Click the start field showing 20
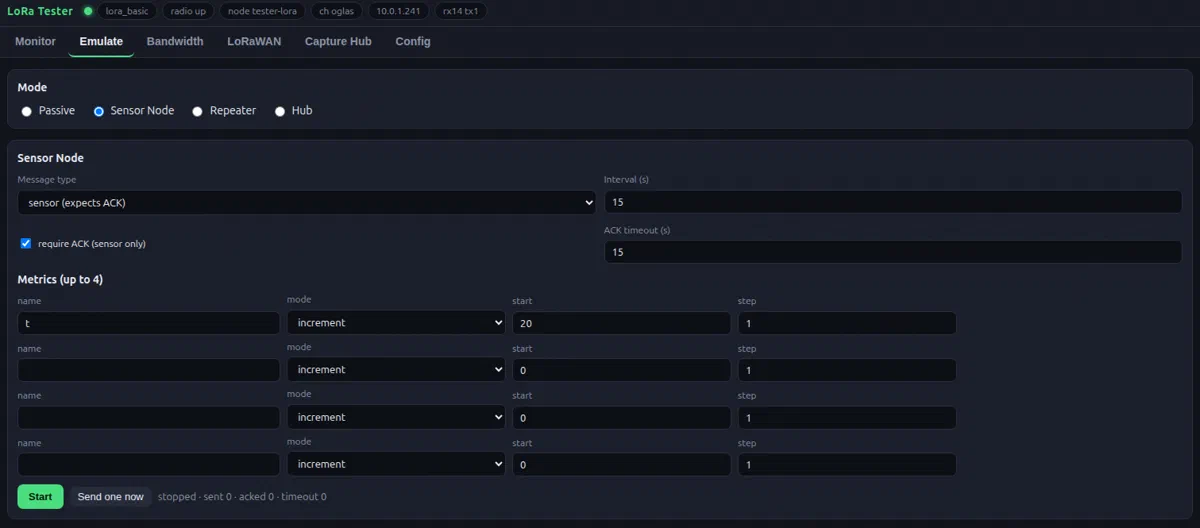This screenshot has height=528, width=1200. click(x=621, y=323)
